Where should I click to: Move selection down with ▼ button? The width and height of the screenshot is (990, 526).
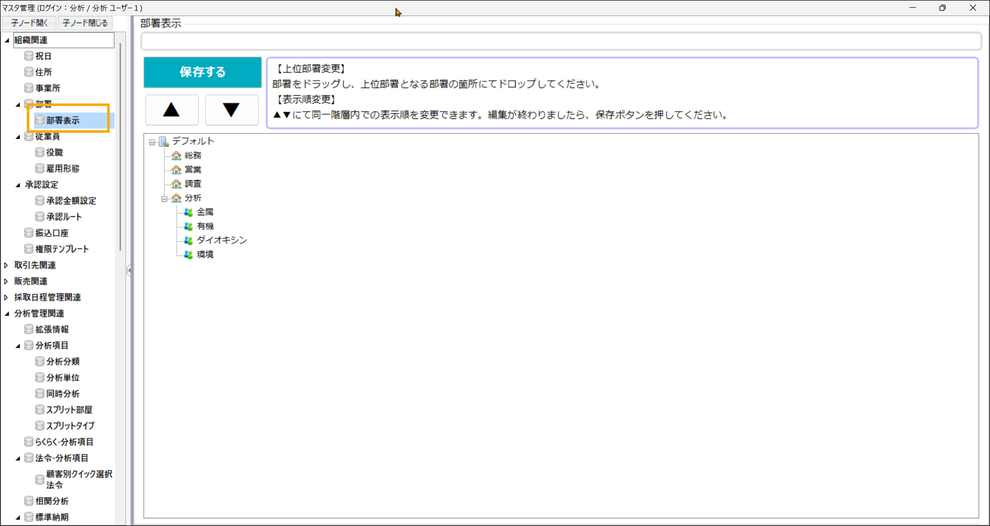232,110
